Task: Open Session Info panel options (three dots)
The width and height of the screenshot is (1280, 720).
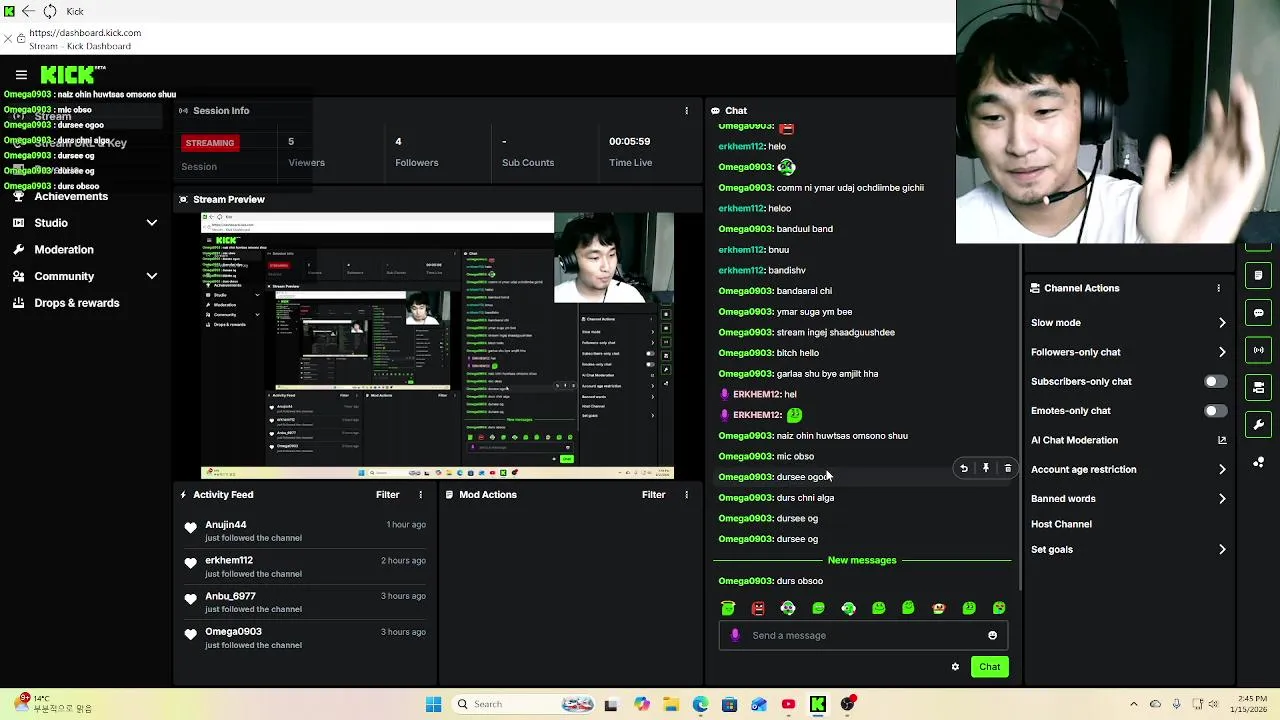Action: click(x=686, y=111)
